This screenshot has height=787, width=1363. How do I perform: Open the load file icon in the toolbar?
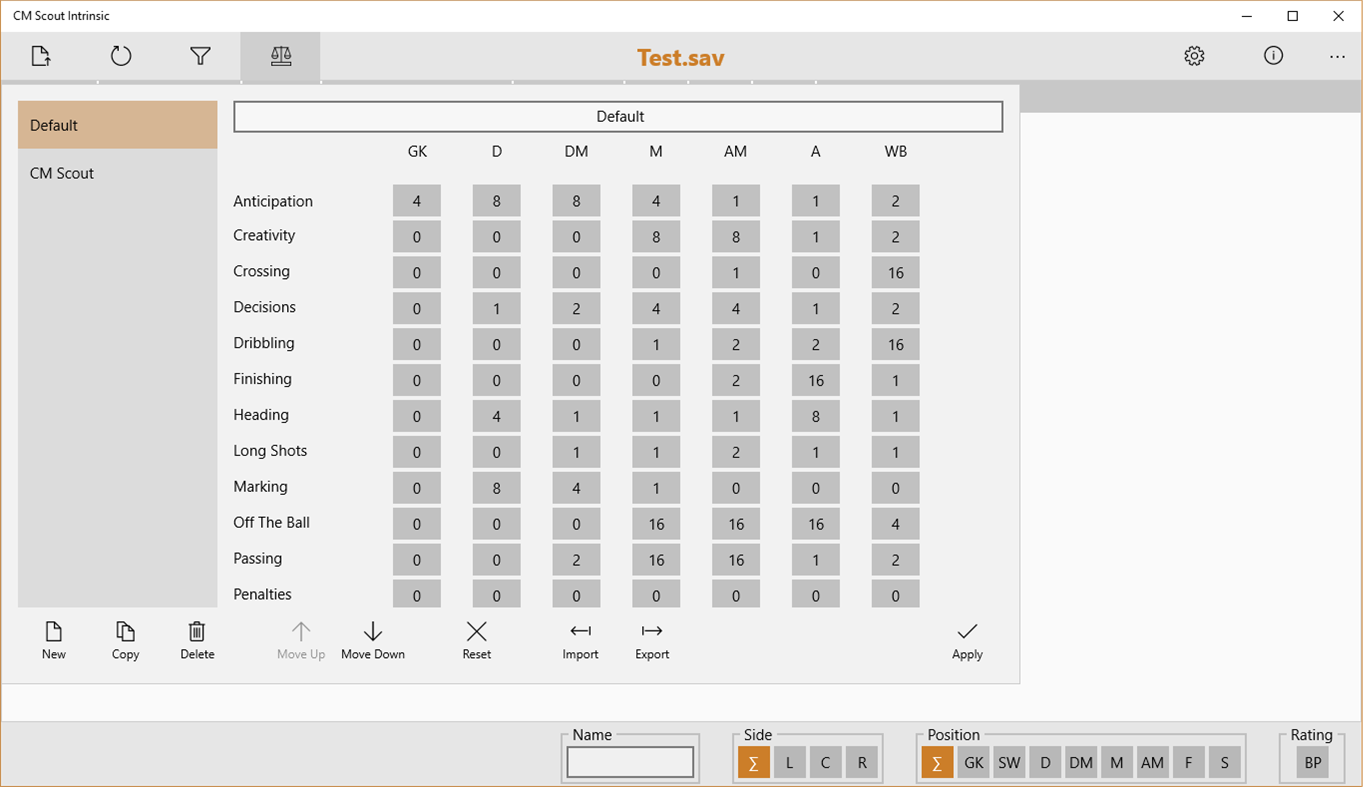pos(41,56)
